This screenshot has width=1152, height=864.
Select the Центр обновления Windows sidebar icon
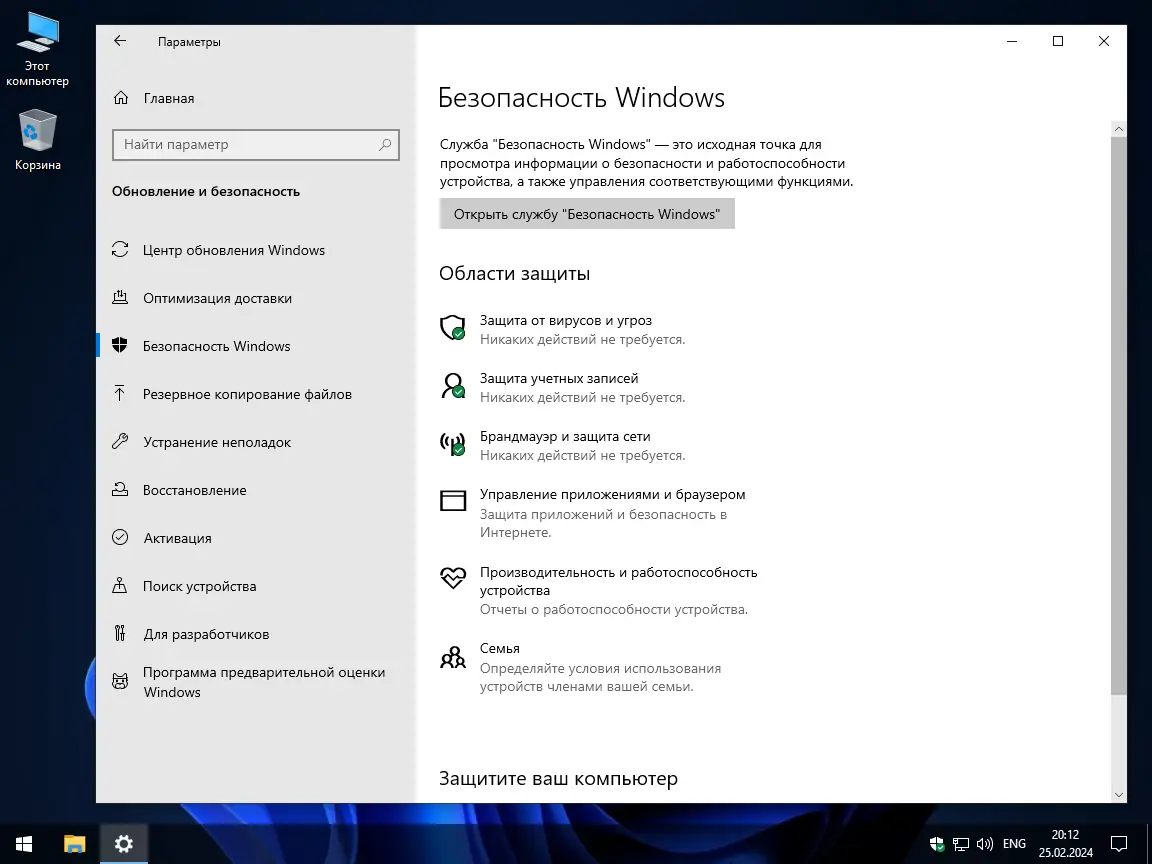(121, 250)
